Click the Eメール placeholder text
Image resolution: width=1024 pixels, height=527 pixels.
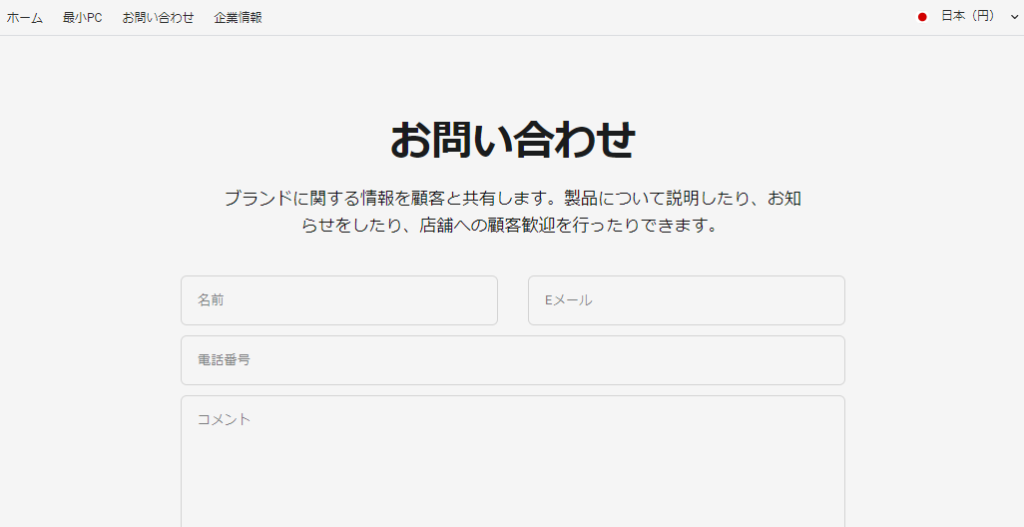(568, 300)
